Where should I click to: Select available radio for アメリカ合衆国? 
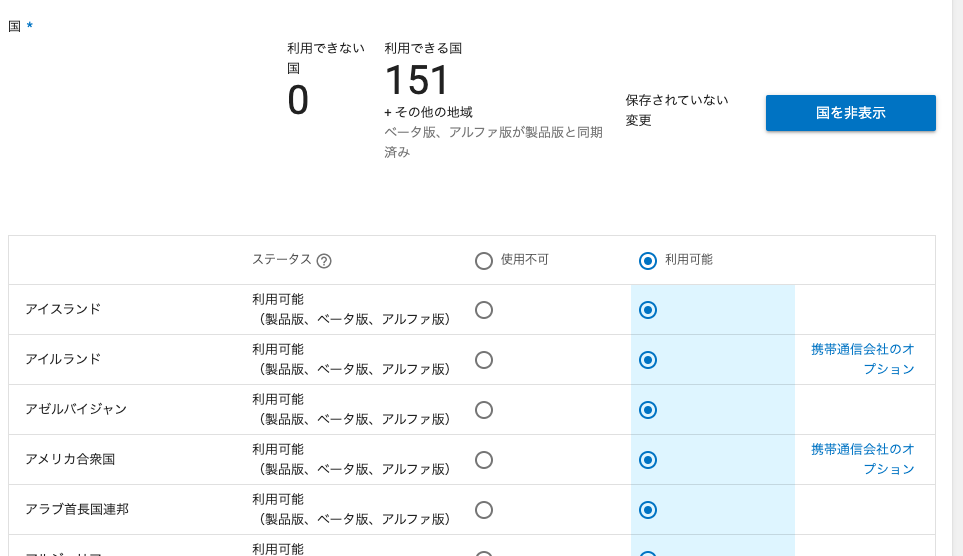coord(648,460)
